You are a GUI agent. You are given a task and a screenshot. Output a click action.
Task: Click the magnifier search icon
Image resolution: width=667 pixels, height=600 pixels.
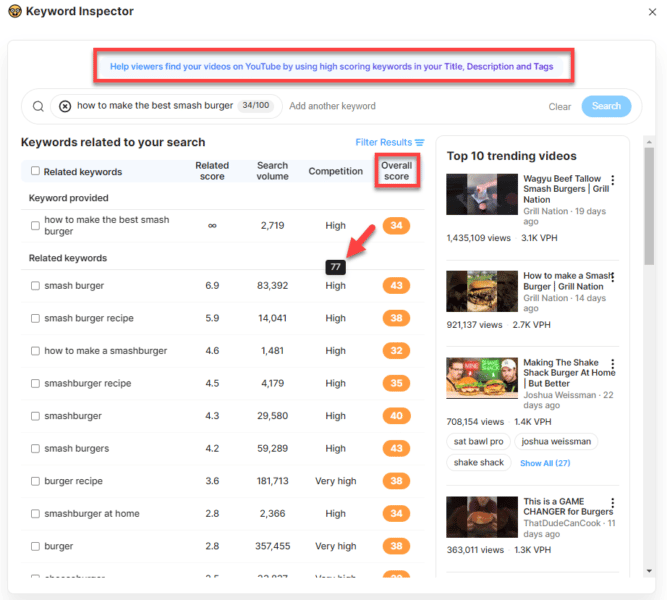38,106
